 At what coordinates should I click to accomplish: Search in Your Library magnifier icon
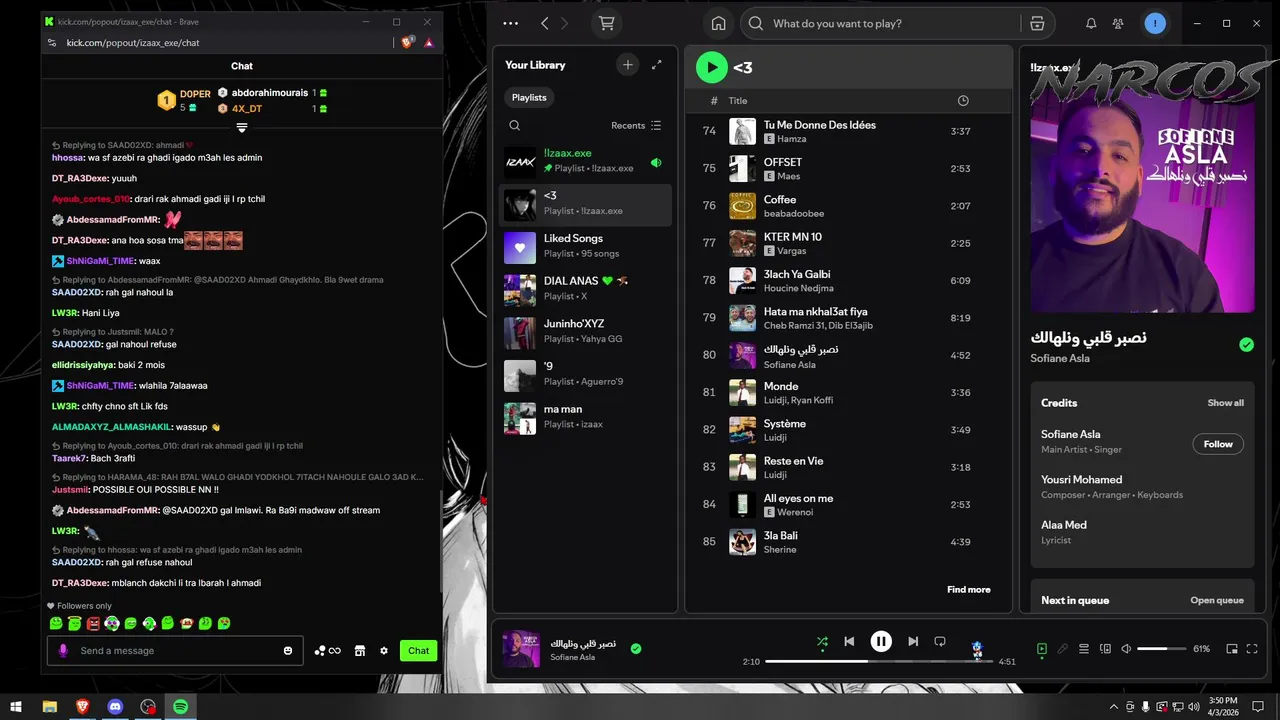(x=514, y=125)
